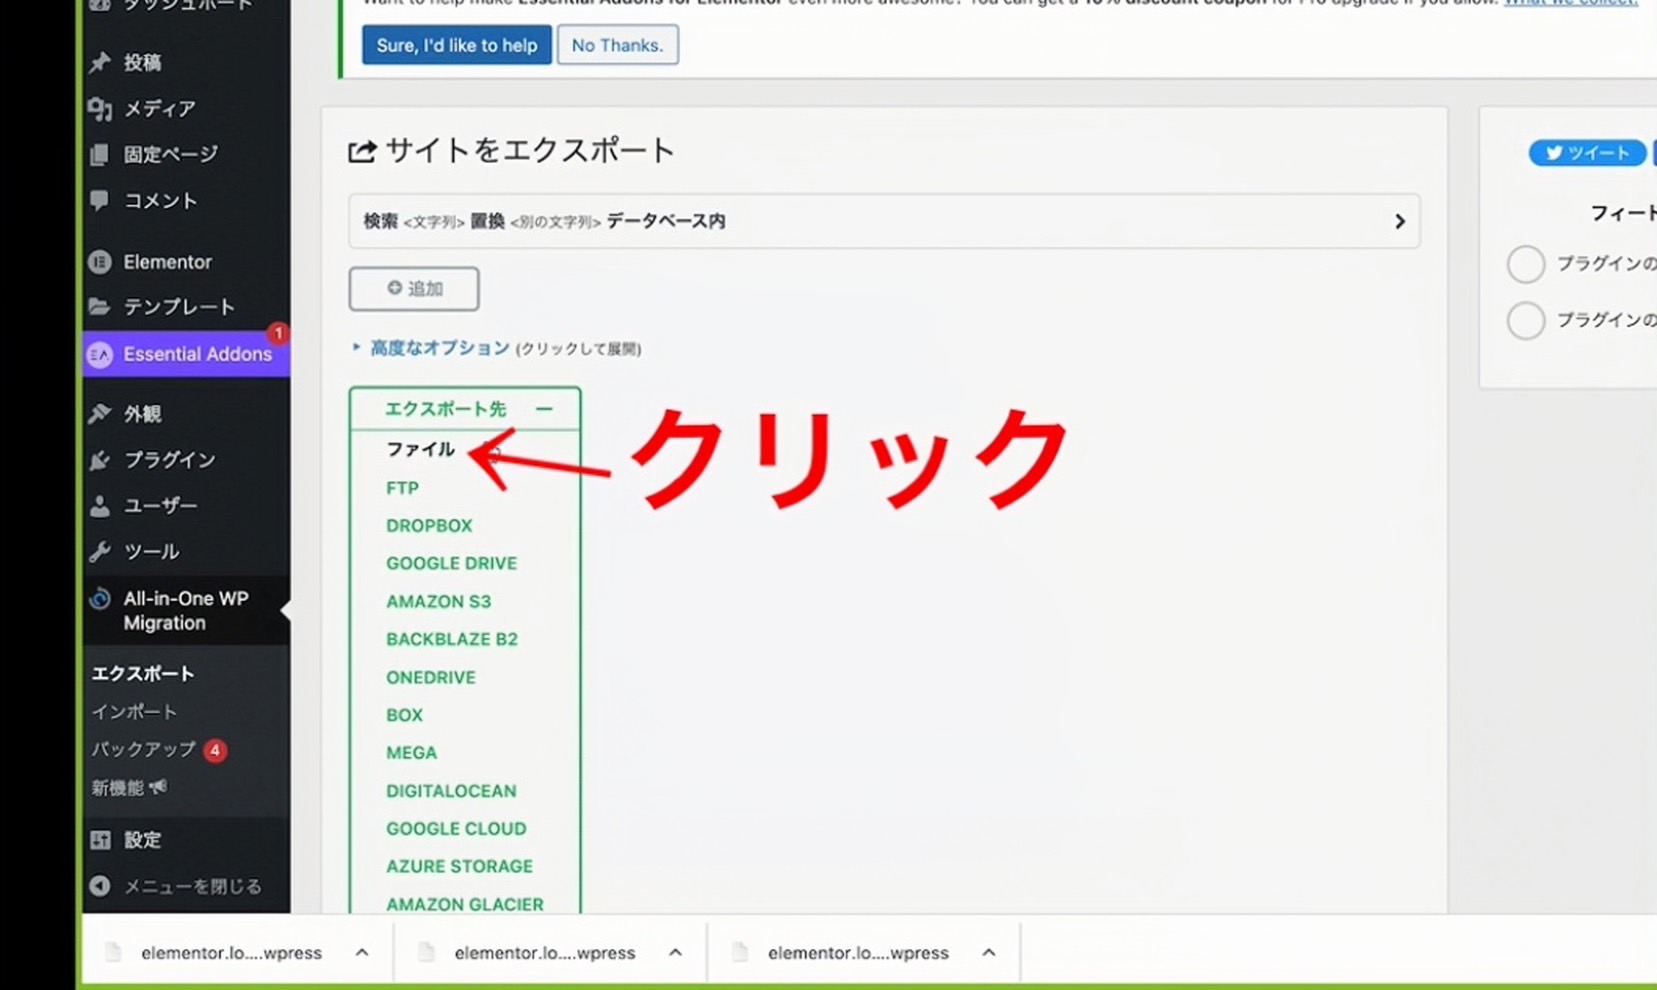Choose MEGA as export destination

[412, 753]
